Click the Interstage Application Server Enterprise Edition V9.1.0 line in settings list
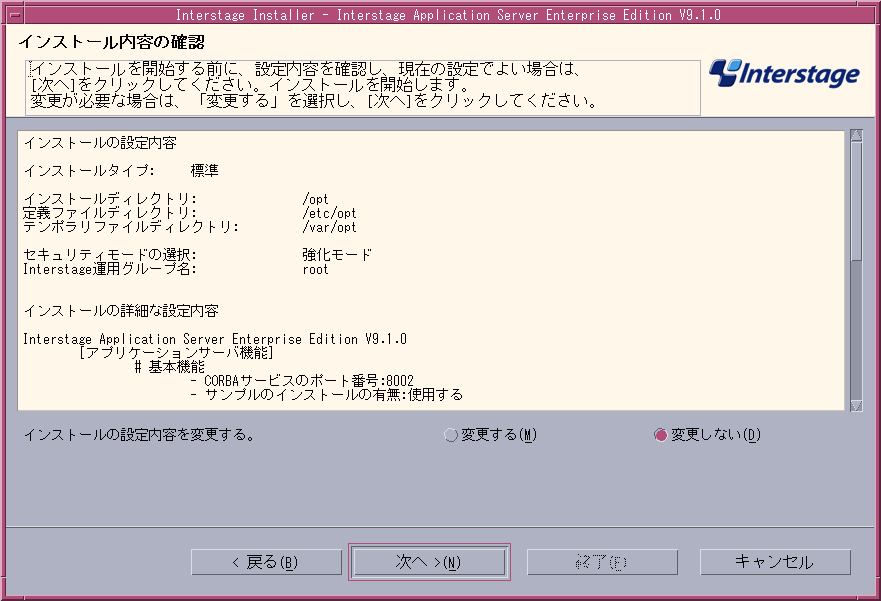 [215, 339]
